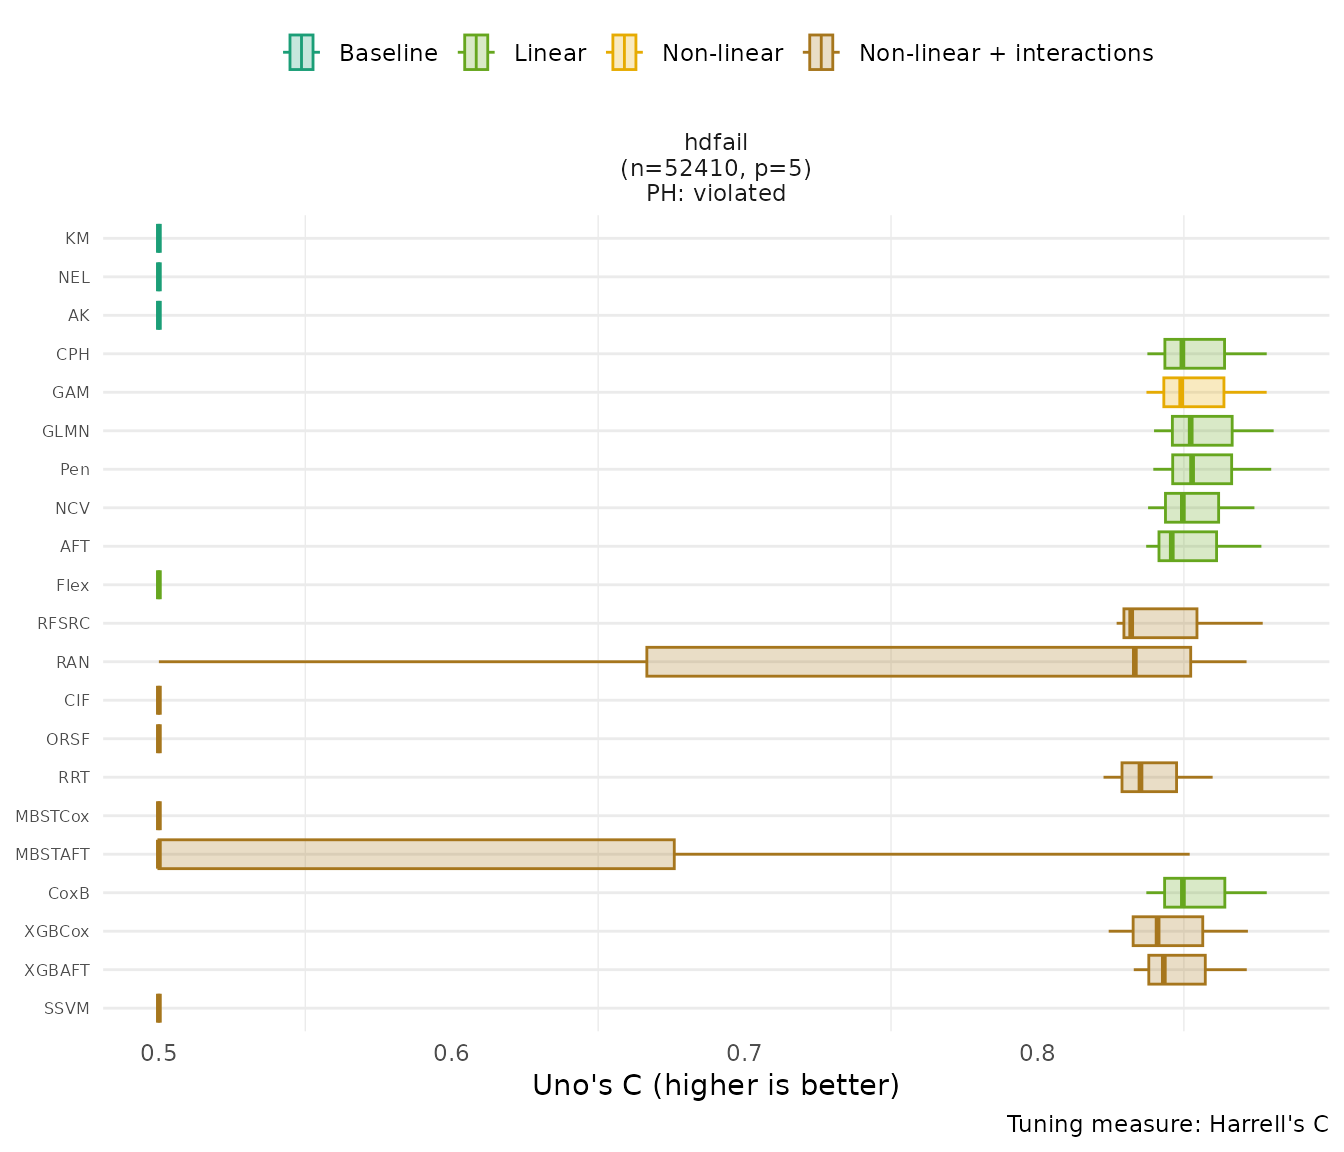
Task: Click the RRT boxplot box
Action: click(x=1148, y=777)
